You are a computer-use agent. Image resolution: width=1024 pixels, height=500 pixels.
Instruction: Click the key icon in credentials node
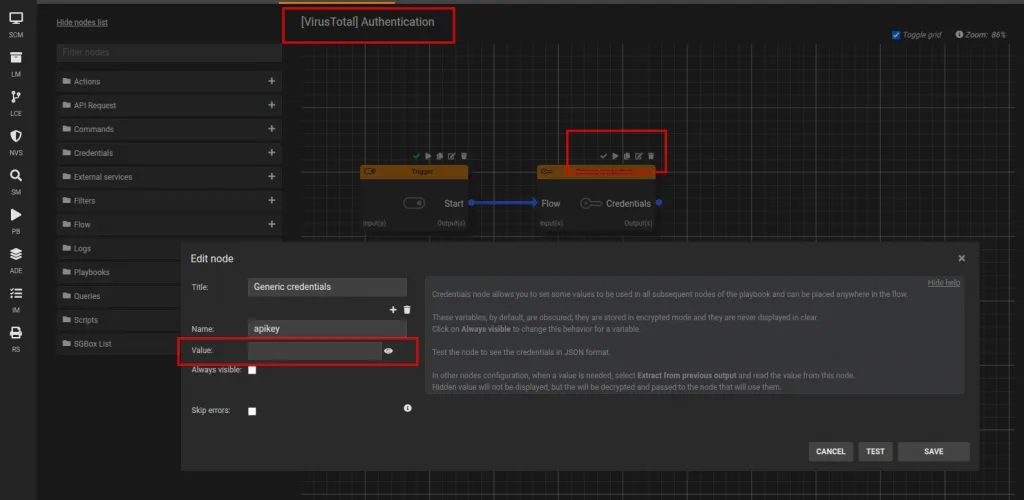click(x=591, y=204)
